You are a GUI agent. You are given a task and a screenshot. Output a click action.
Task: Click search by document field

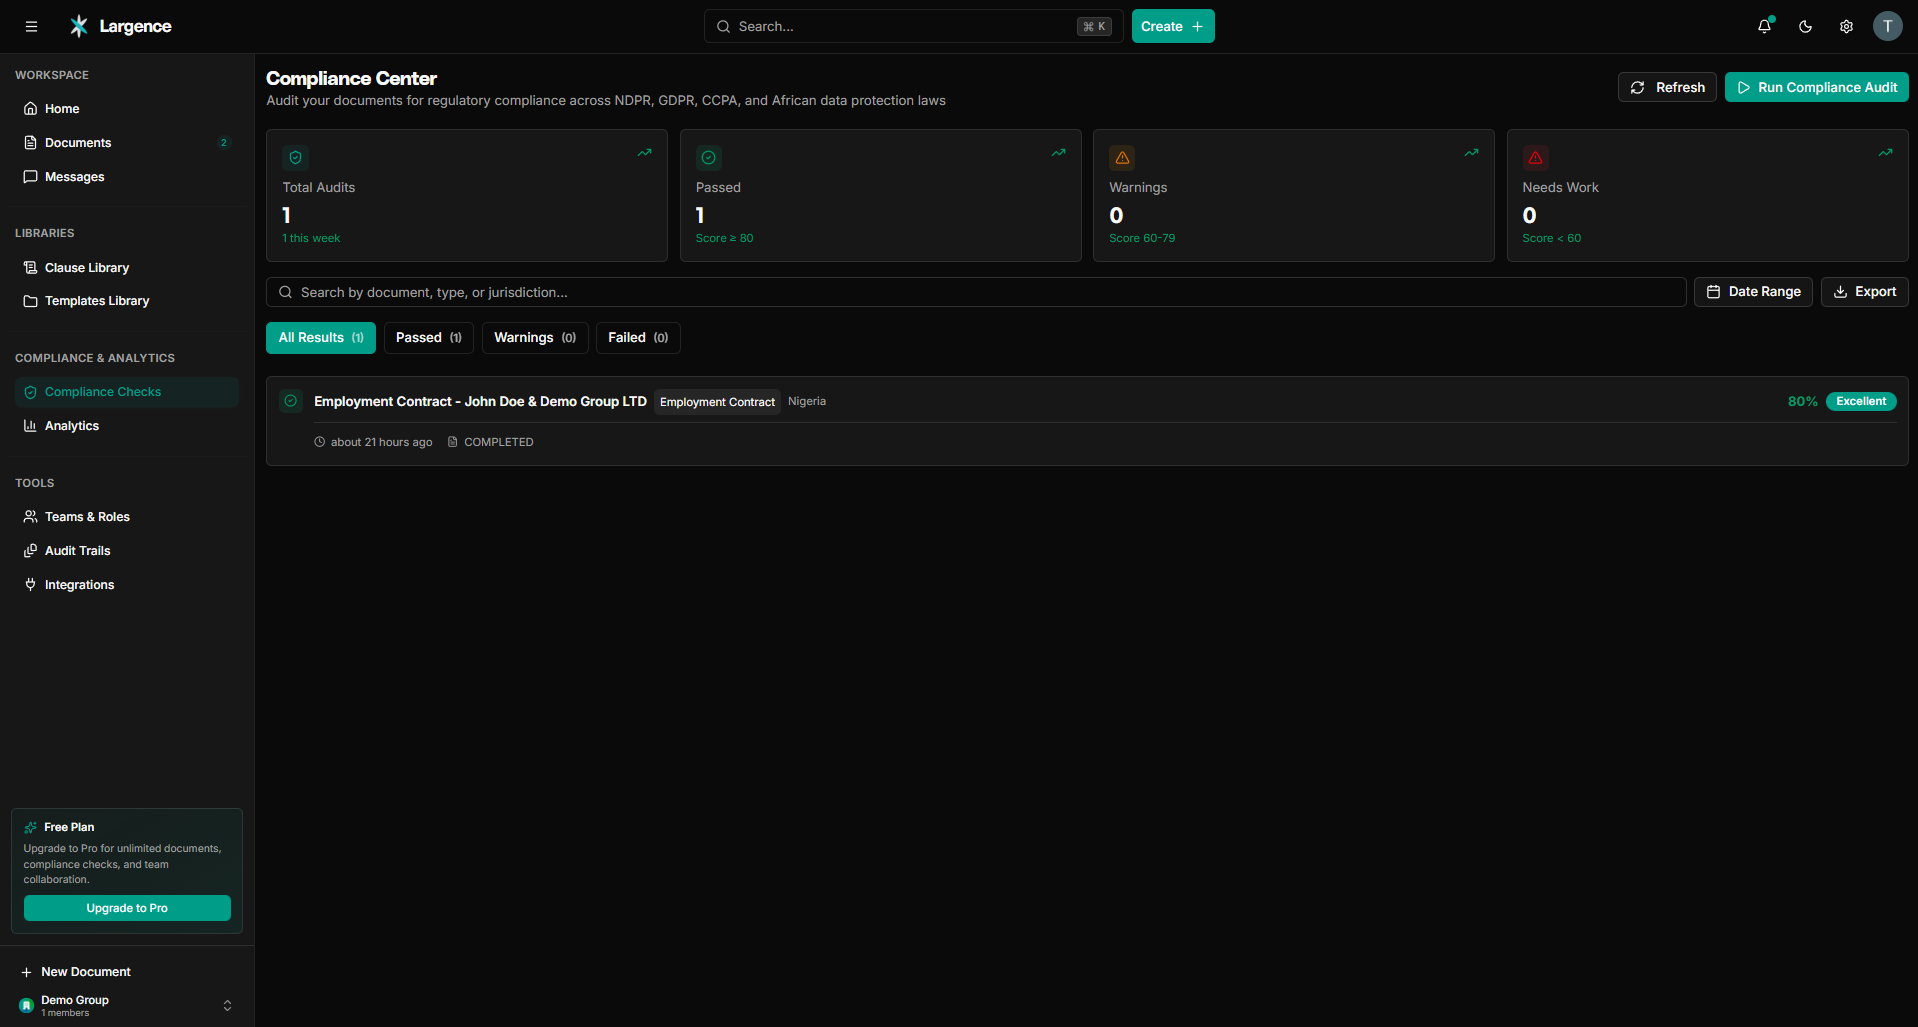point(976,292)
